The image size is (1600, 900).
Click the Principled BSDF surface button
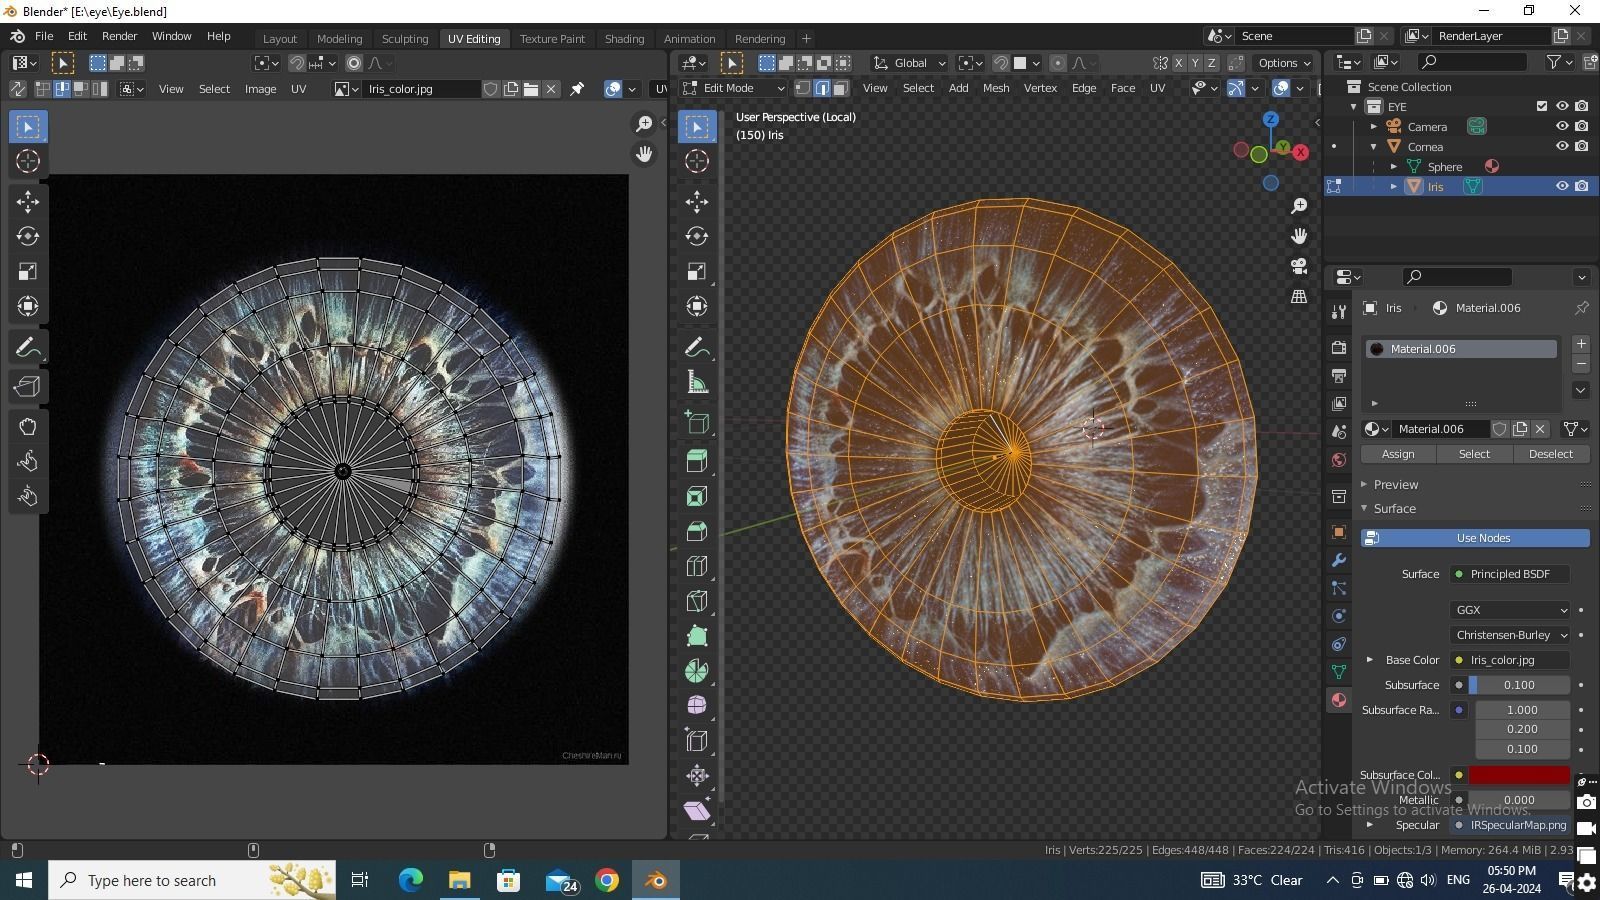click(x=1510, y=574)
